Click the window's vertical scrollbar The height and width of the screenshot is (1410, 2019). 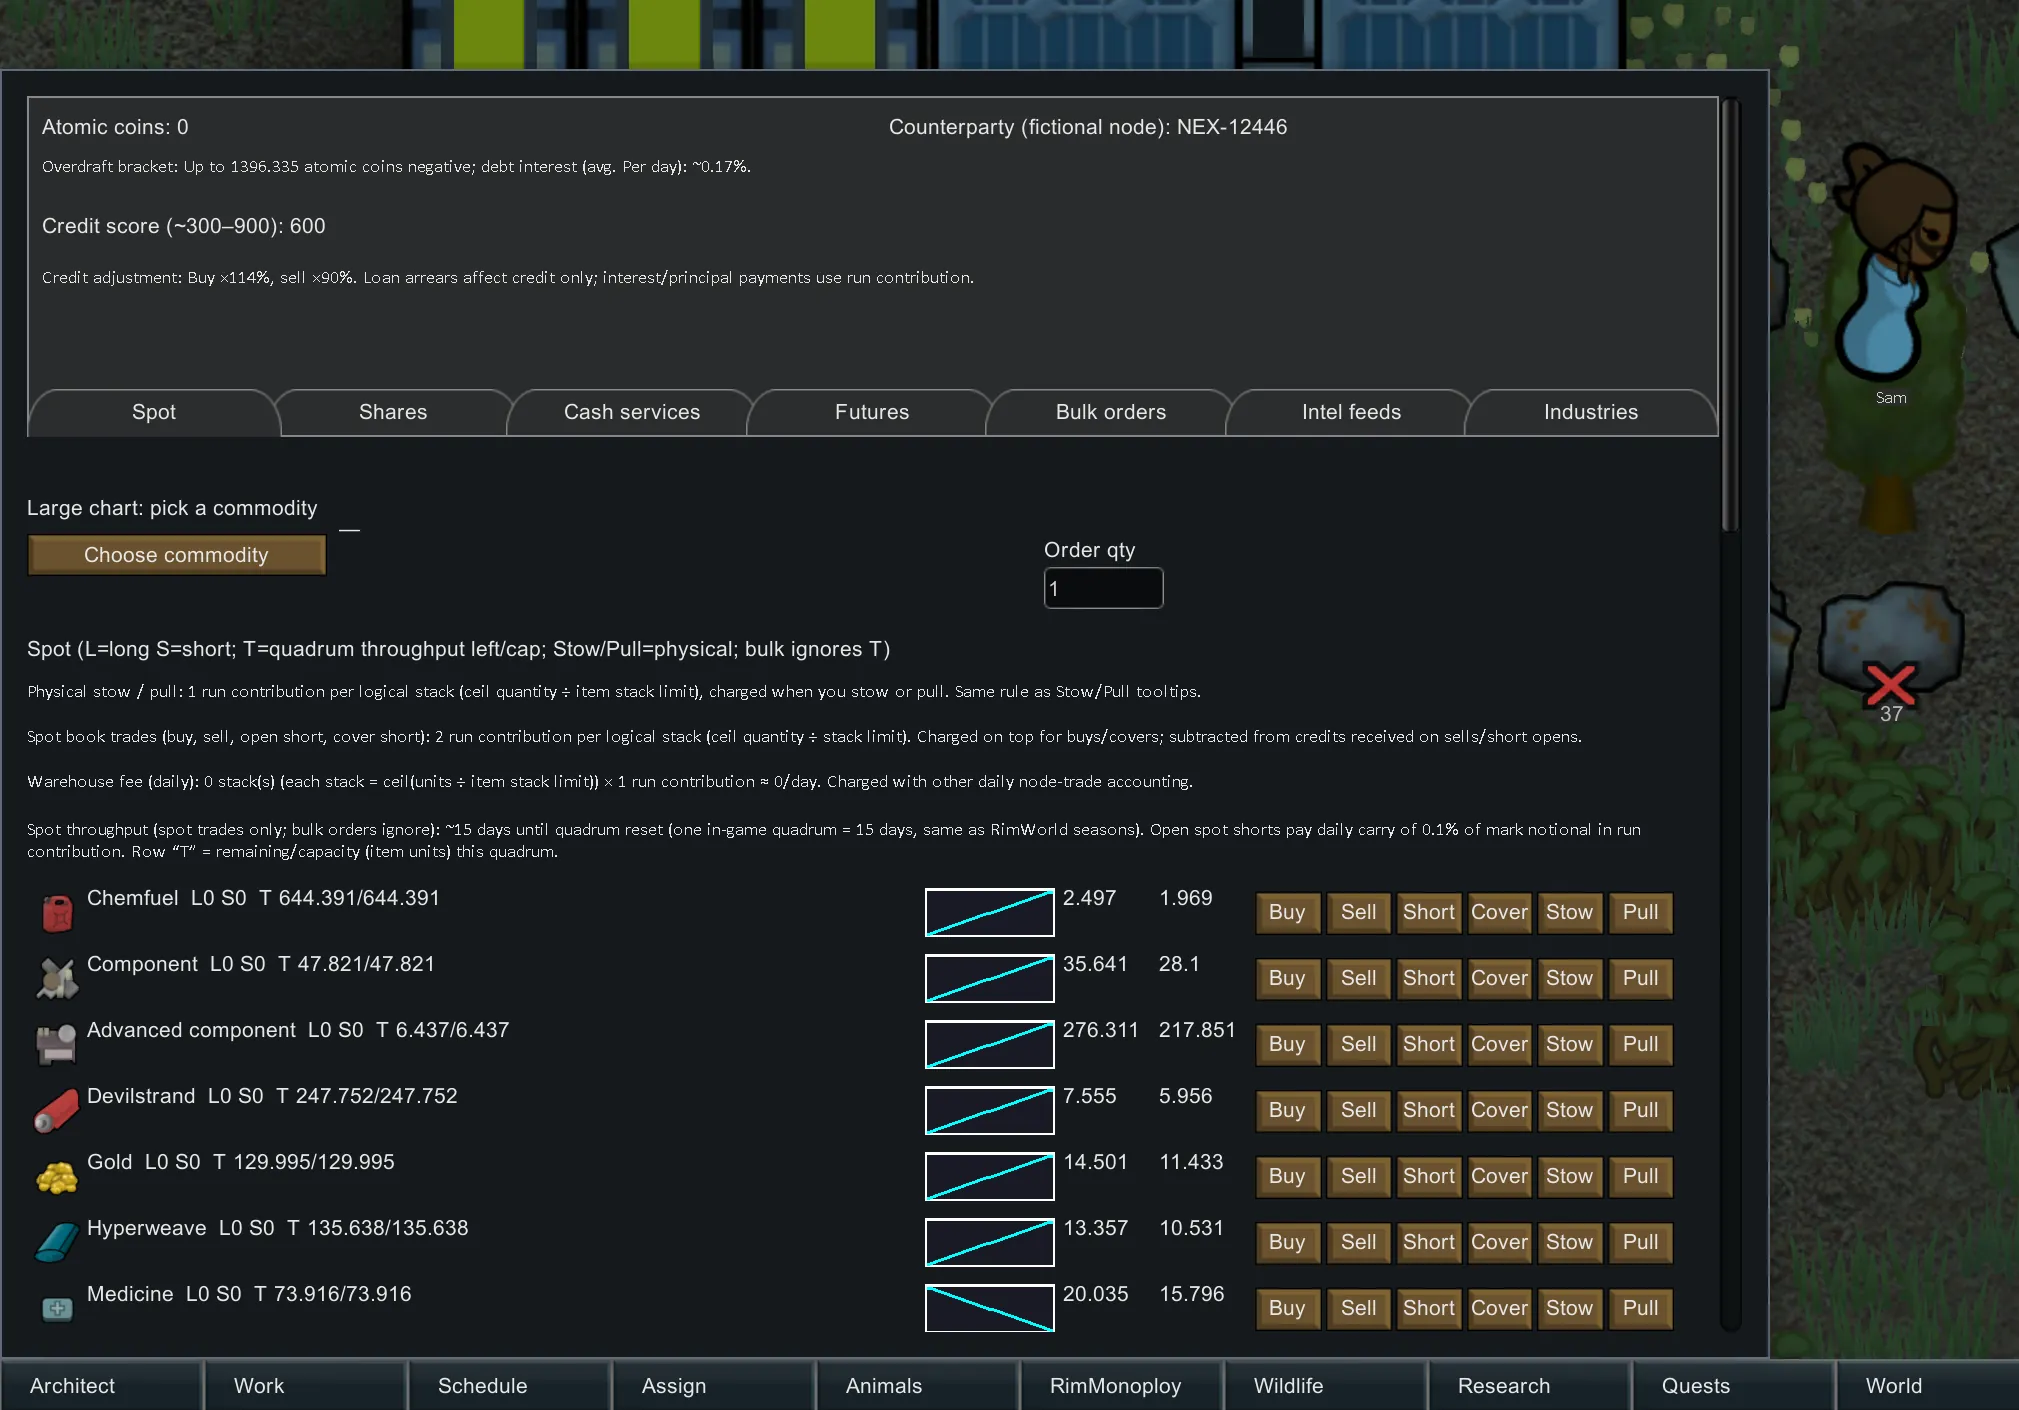tap(1730, 315)
